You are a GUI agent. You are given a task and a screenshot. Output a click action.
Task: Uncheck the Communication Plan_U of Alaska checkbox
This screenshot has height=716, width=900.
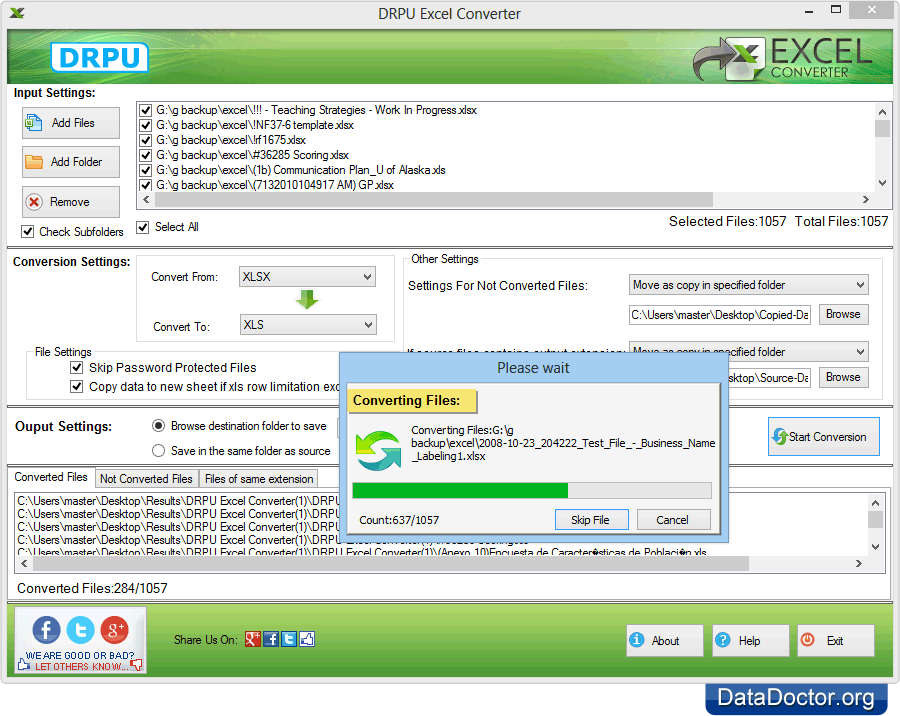pyautogui.click(x=146, y=170)
